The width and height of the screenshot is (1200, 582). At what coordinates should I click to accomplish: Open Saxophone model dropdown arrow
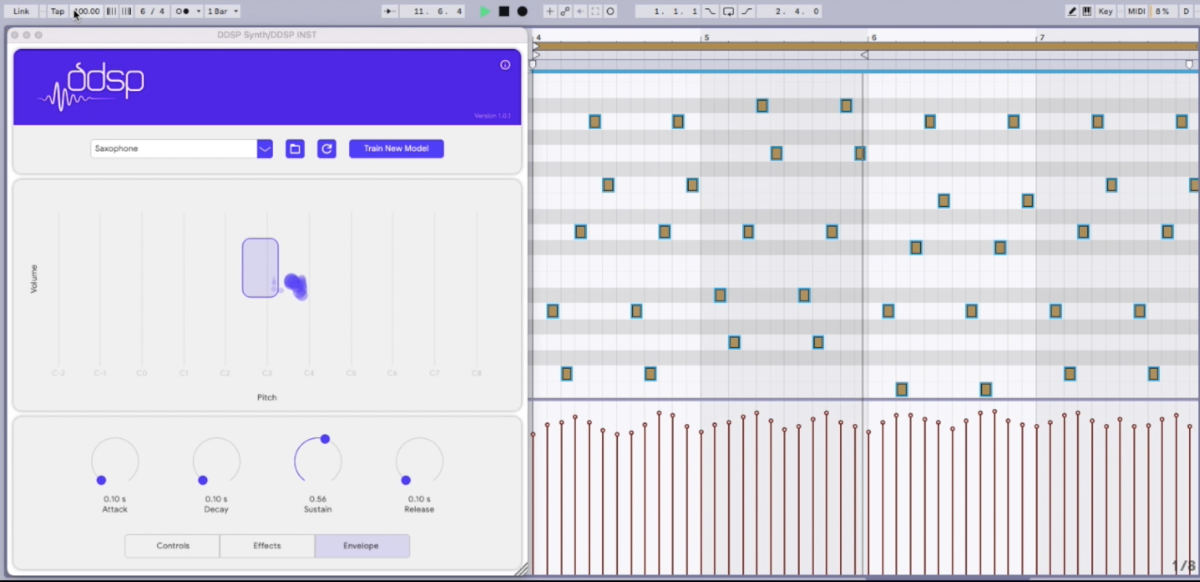pyautogui.click(x=265, y=149)
